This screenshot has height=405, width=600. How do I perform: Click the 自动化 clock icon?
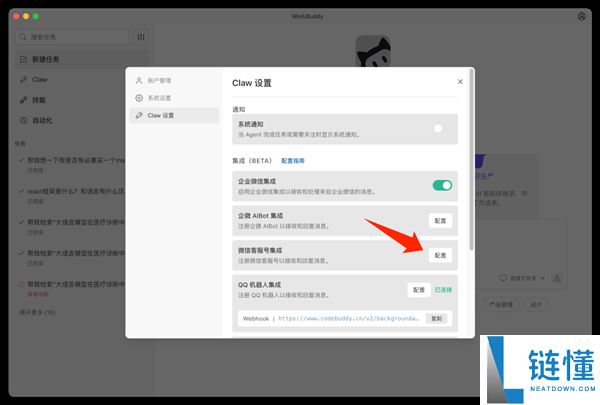pos(23,120)
